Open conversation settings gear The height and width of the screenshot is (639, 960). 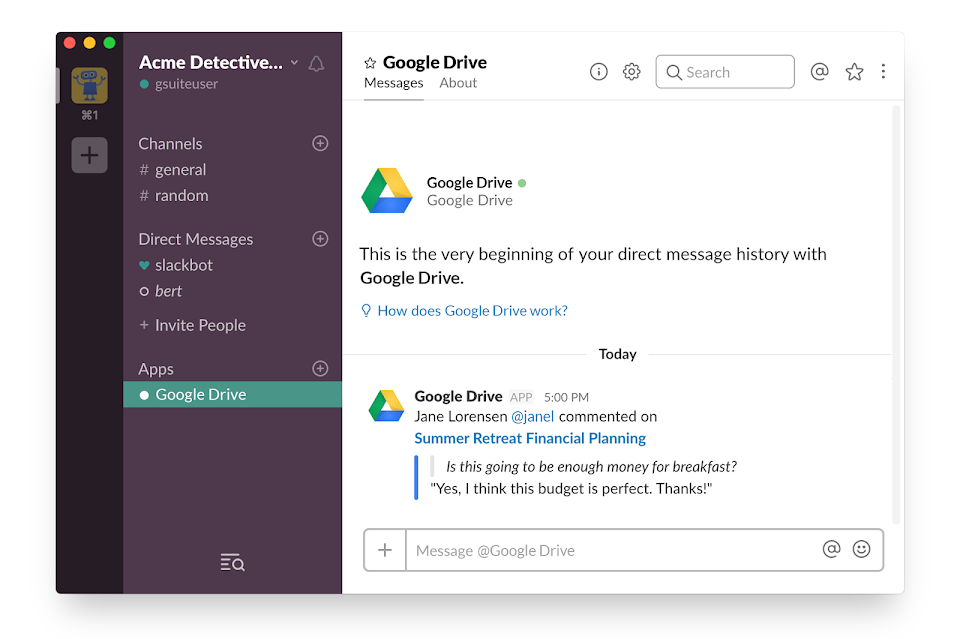(632, 72)
